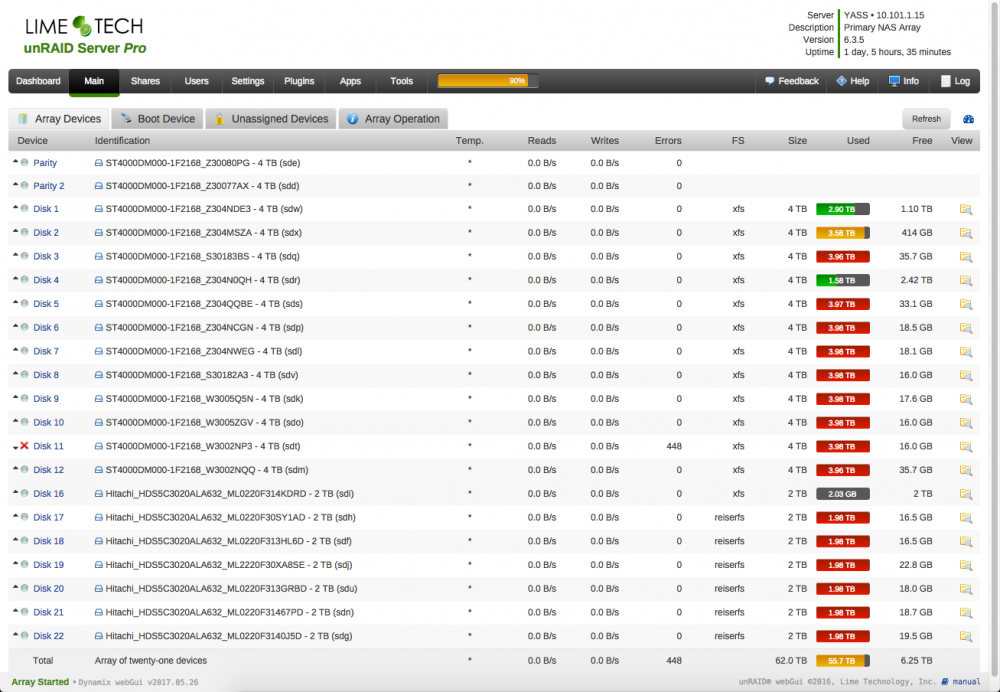The width and height of the screenshot is (1000, 692).
Task: Collapse the Disk 11 down arrow
Action: (x=15, y=447)
